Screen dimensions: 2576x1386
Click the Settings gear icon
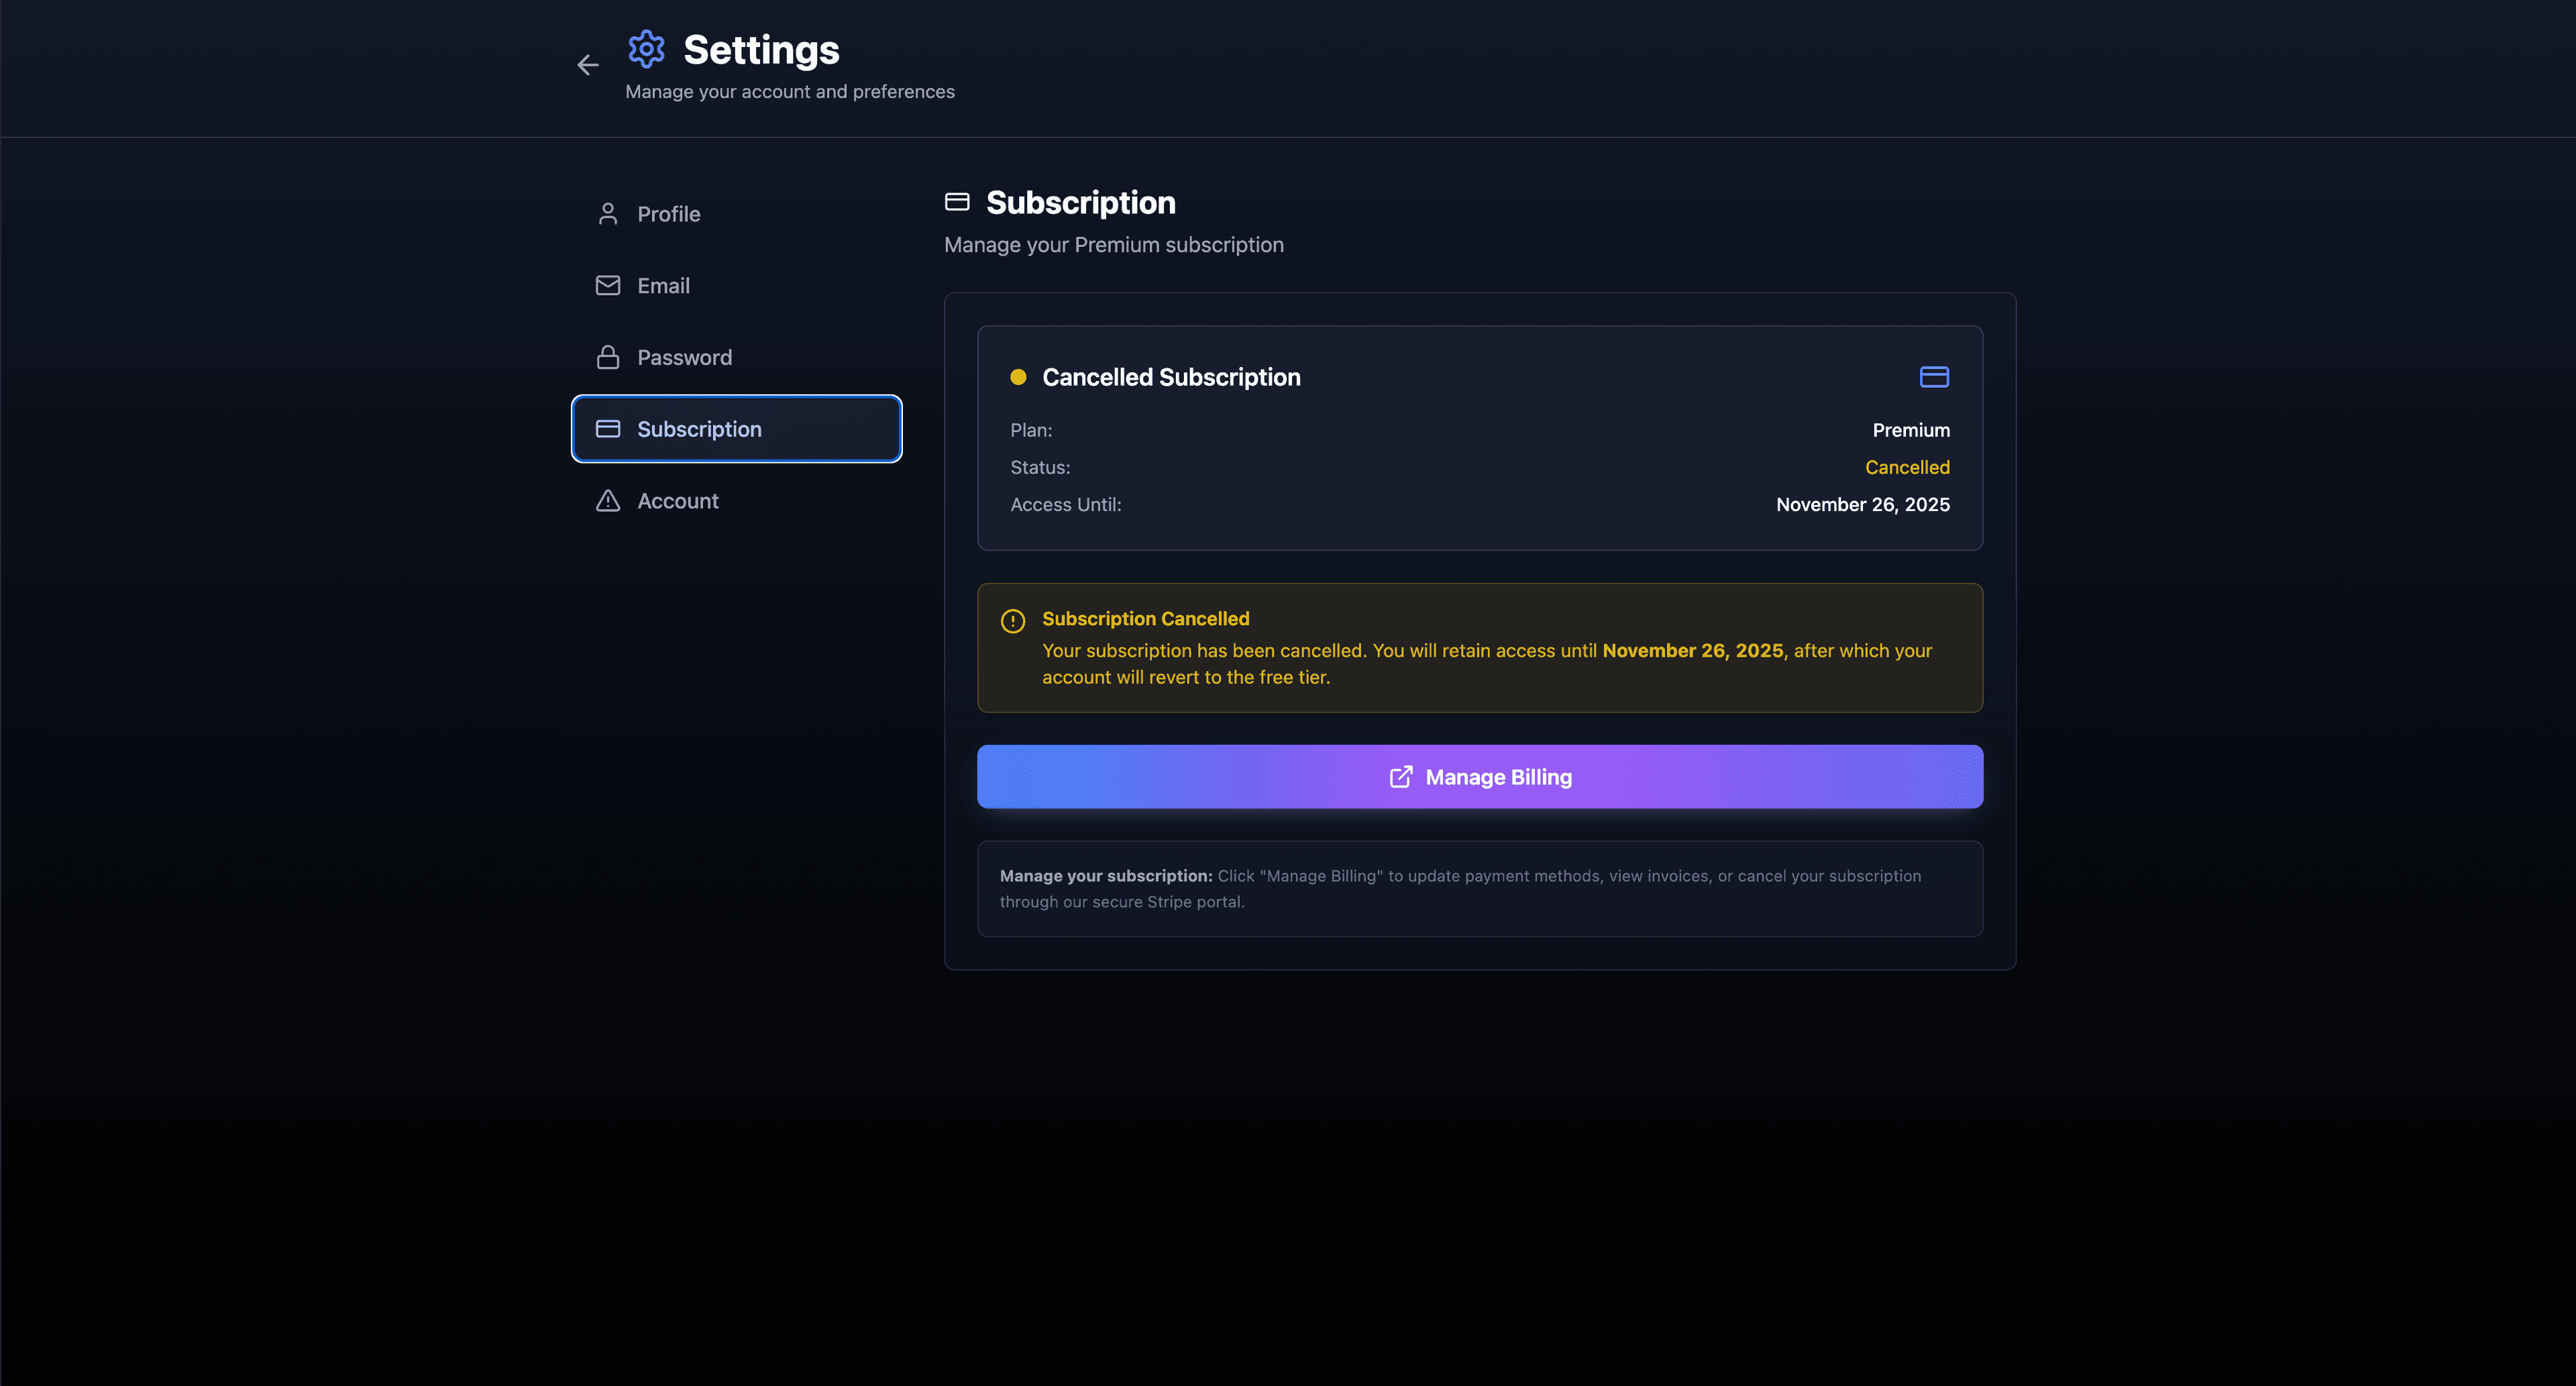point(646,49)
